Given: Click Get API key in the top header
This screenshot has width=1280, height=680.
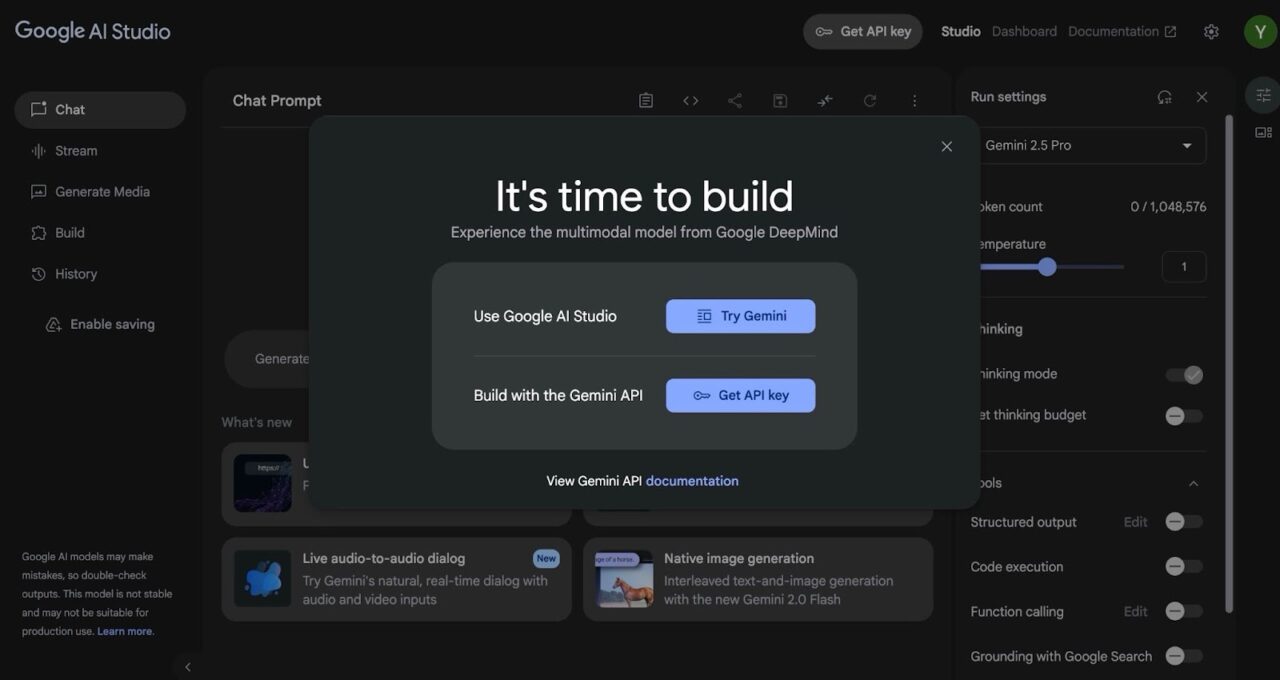Looking at the screenshot, I should tap(863, 31).
